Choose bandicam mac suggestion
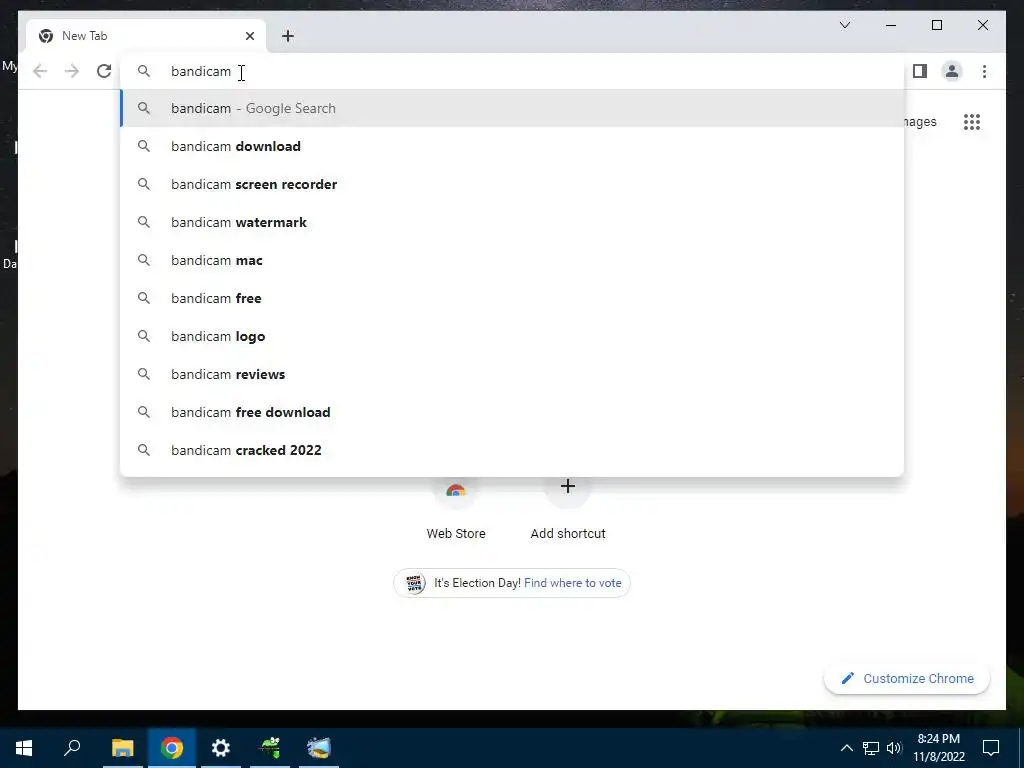 pyautogui.click(x=512, y=260)
